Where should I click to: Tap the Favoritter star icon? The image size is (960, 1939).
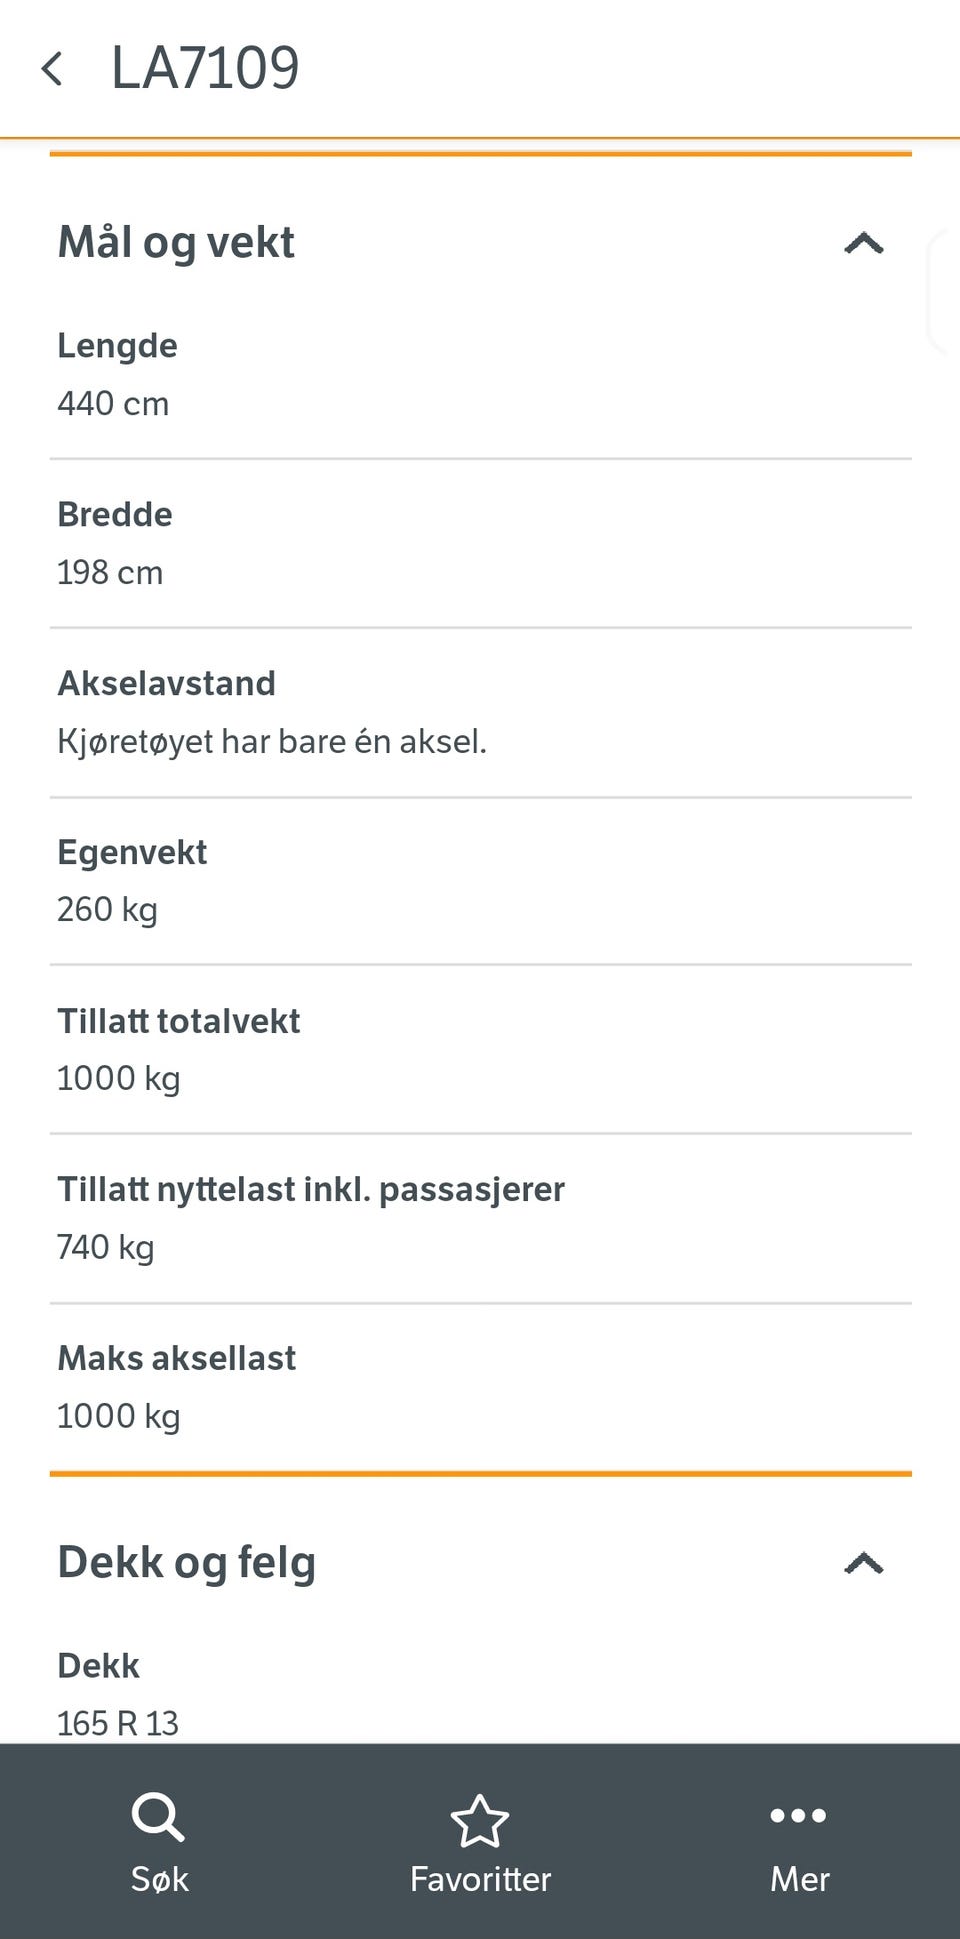point(480,1820)
